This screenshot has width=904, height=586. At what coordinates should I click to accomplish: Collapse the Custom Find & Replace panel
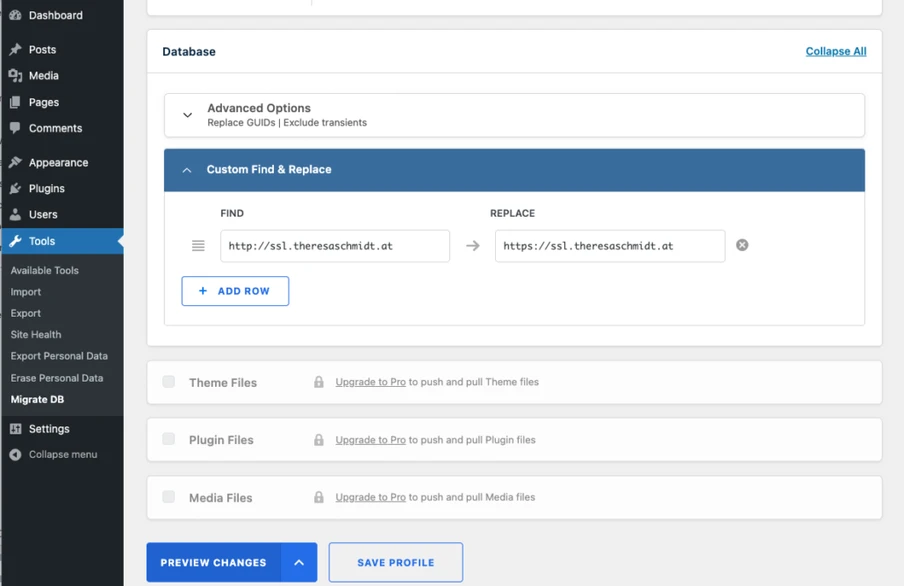point(187,170)
